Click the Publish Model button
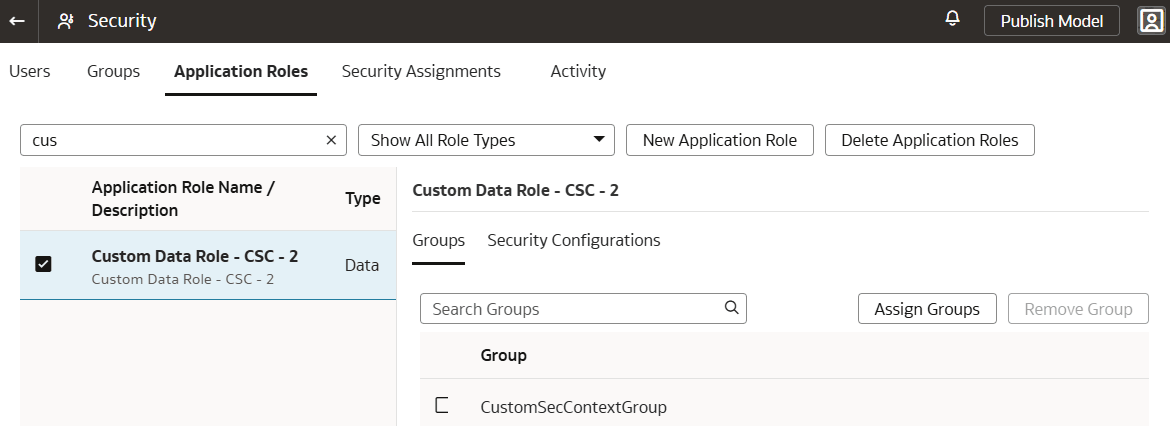 [x=1051, y=21]
